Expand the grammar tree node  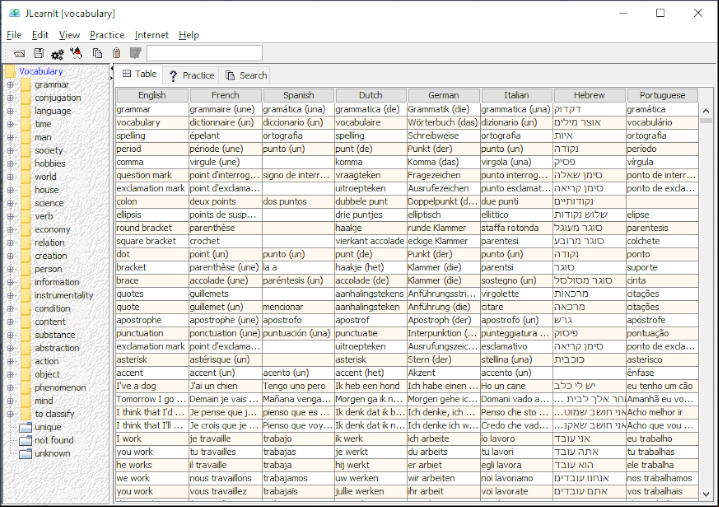pos(10,85)
